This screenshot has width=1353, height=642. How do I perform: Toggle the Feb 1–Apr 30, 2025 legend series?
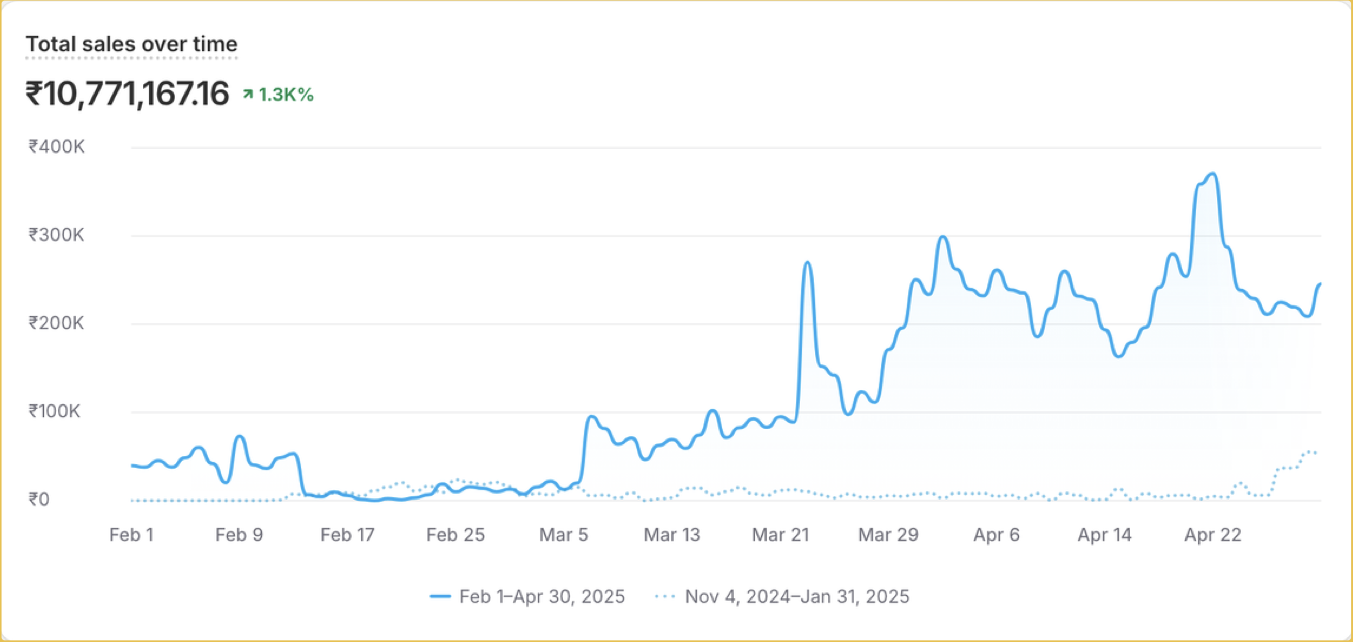pyautogui.click(x=527, y=597)
